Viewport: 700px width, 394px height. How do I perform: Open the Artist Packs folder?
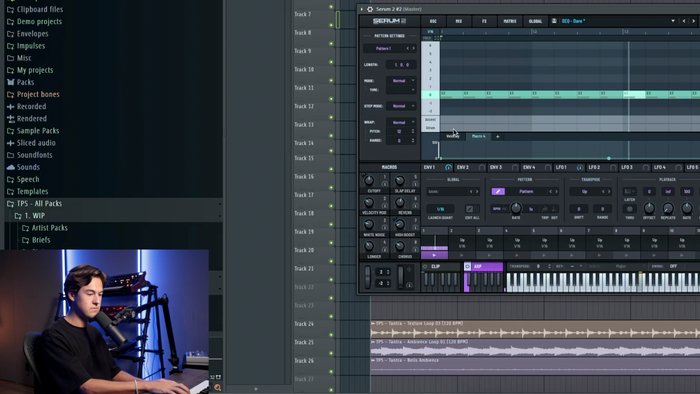[49, 228]
